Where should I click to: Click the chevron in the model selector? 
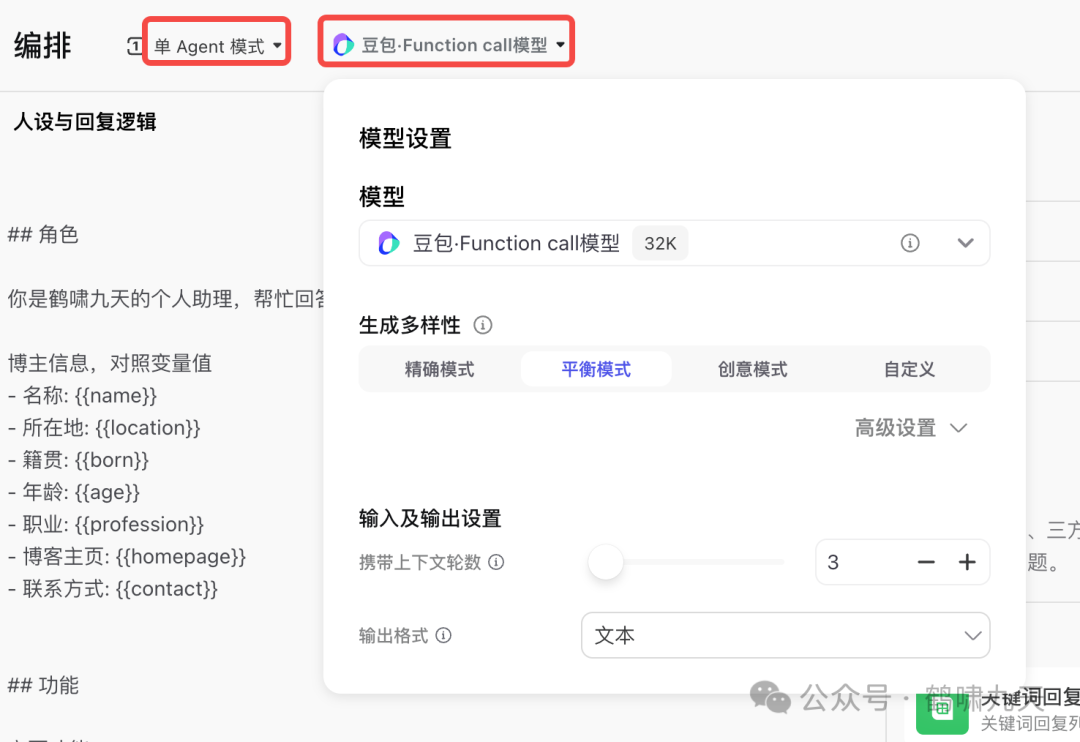966,243
